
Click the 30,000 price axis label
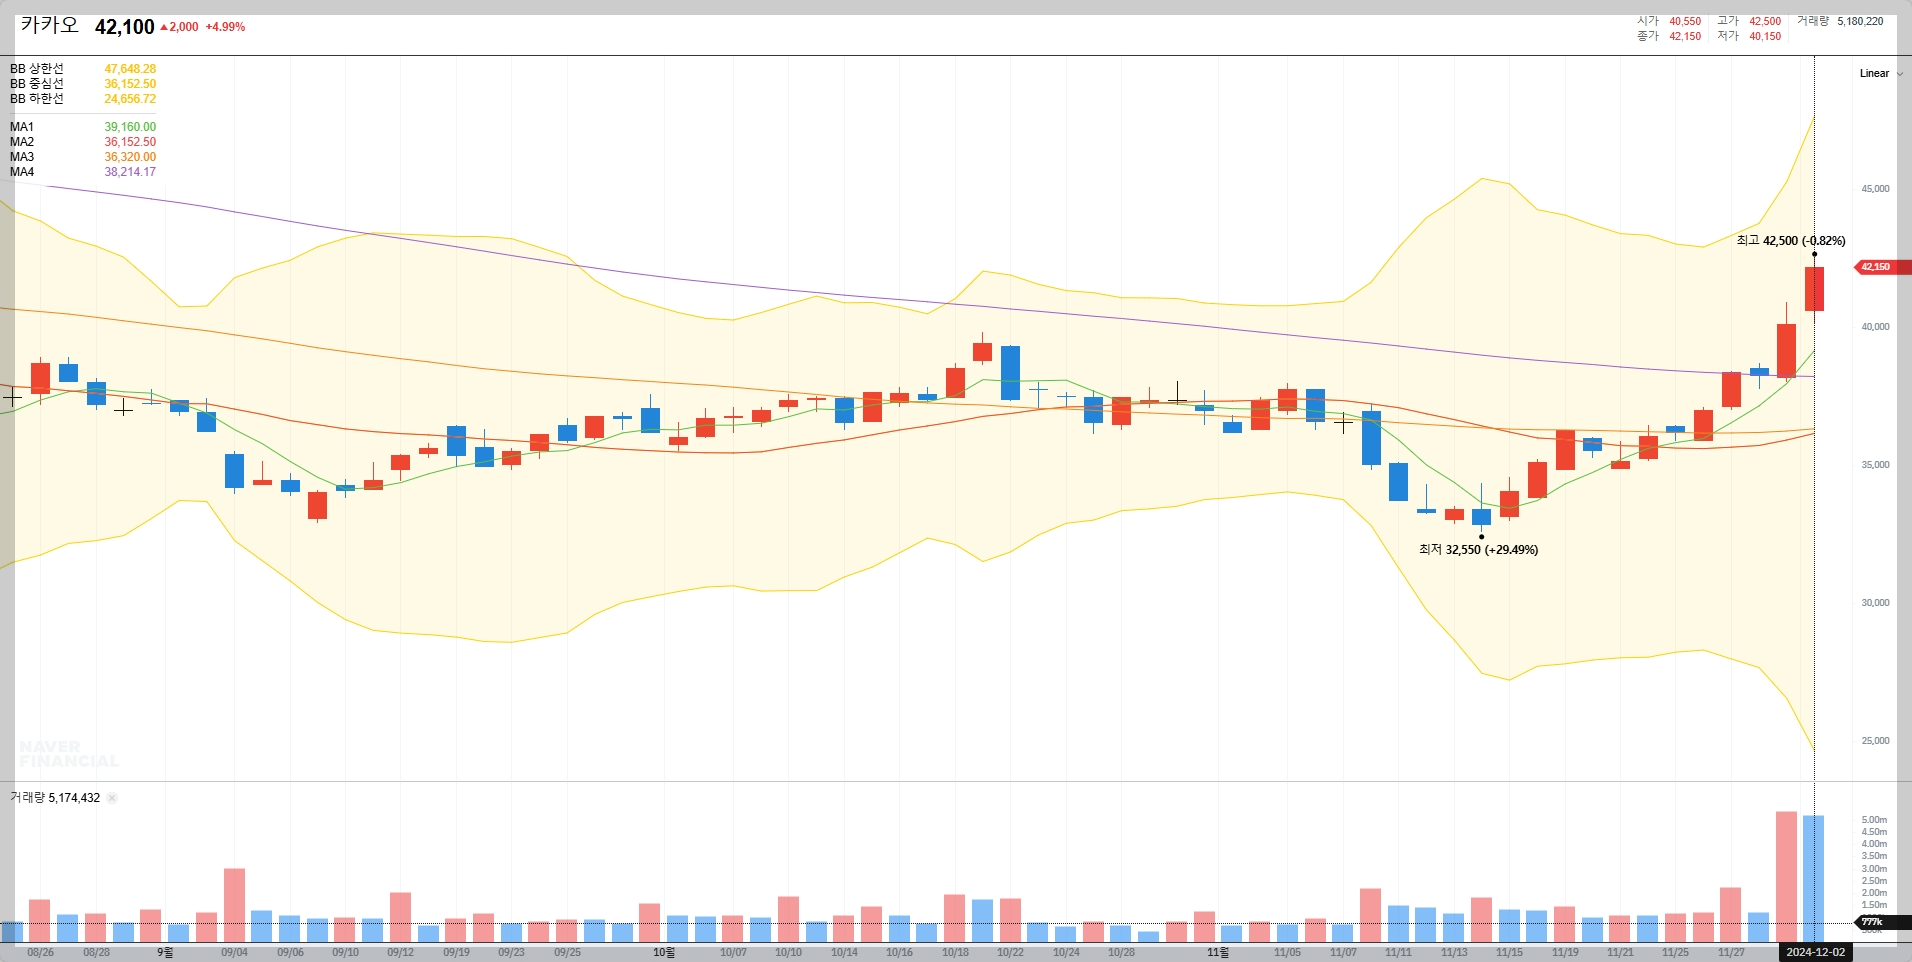(x=1875, y=603)
